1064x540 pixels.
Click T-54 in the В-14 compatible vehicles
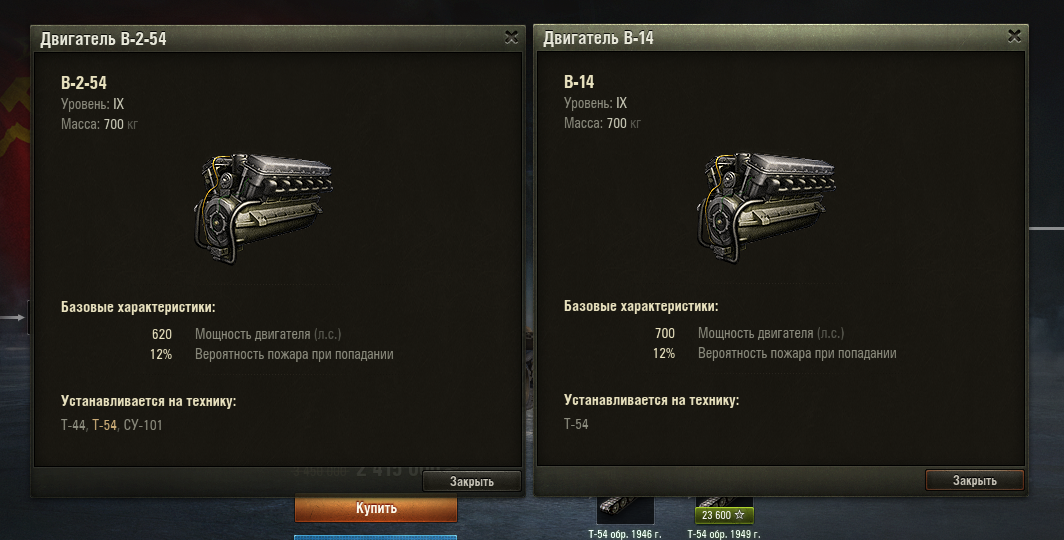pos(576,424)
